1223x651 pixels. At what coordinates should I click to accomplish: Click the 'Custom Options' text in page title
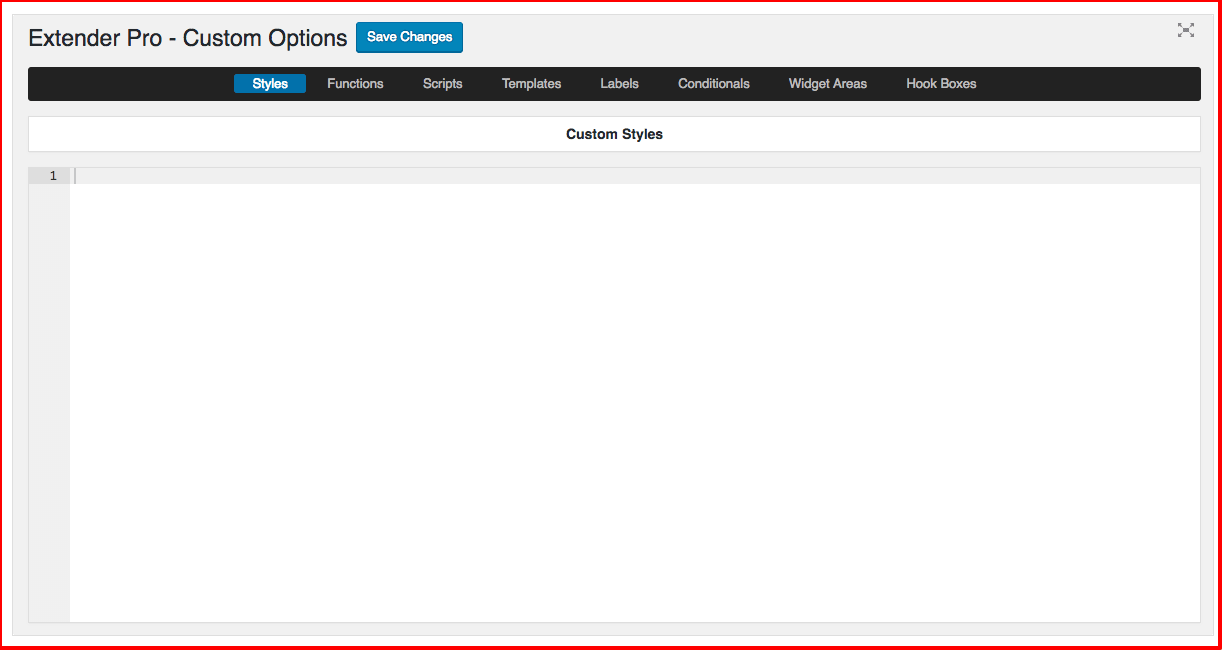(x=265, y=38)
